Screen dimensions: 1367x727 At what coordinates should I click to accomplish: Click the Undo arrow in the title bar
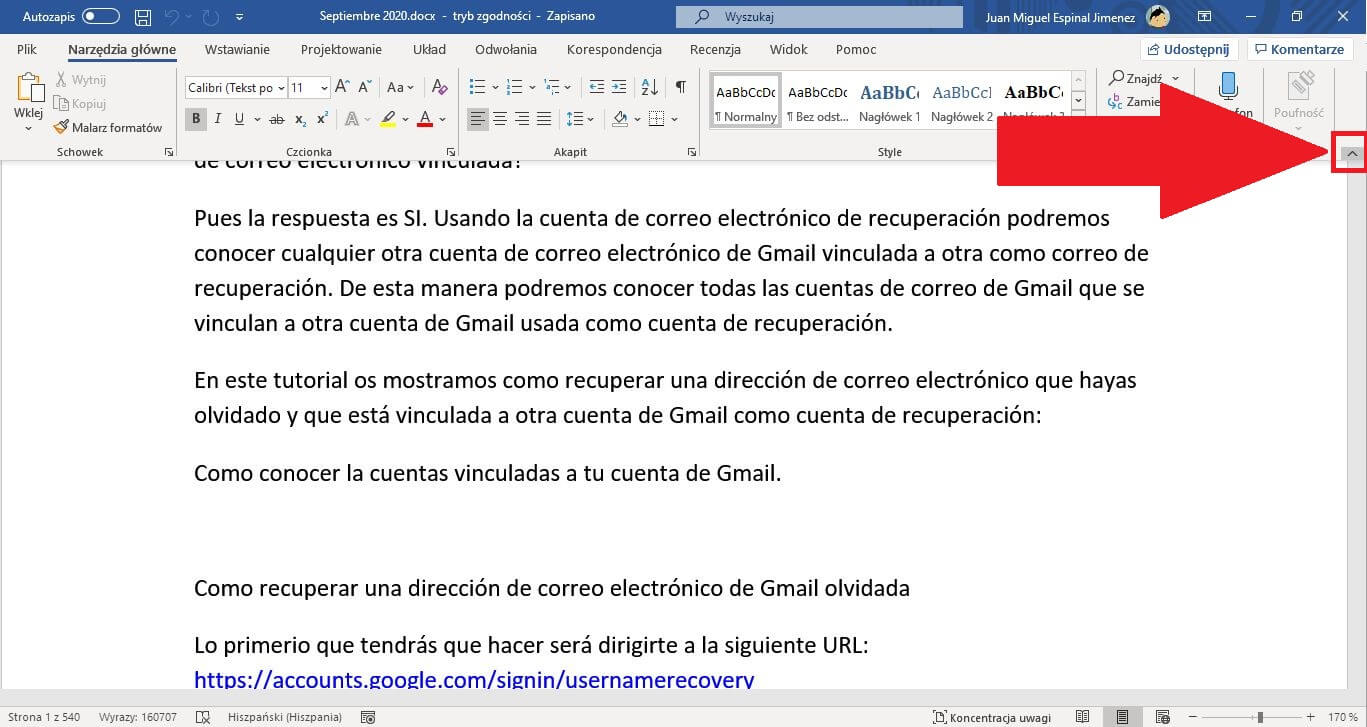coord(171,17)
